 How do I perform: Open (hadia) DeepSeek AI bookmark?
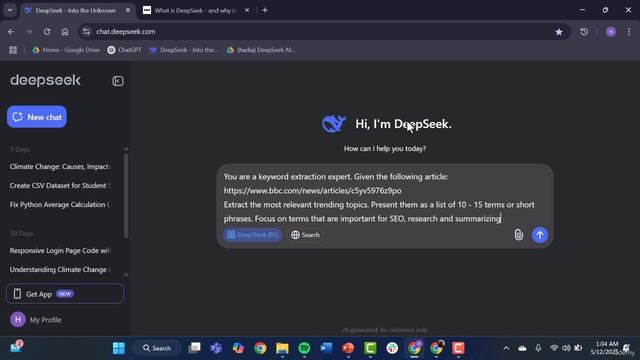point(261,50)
